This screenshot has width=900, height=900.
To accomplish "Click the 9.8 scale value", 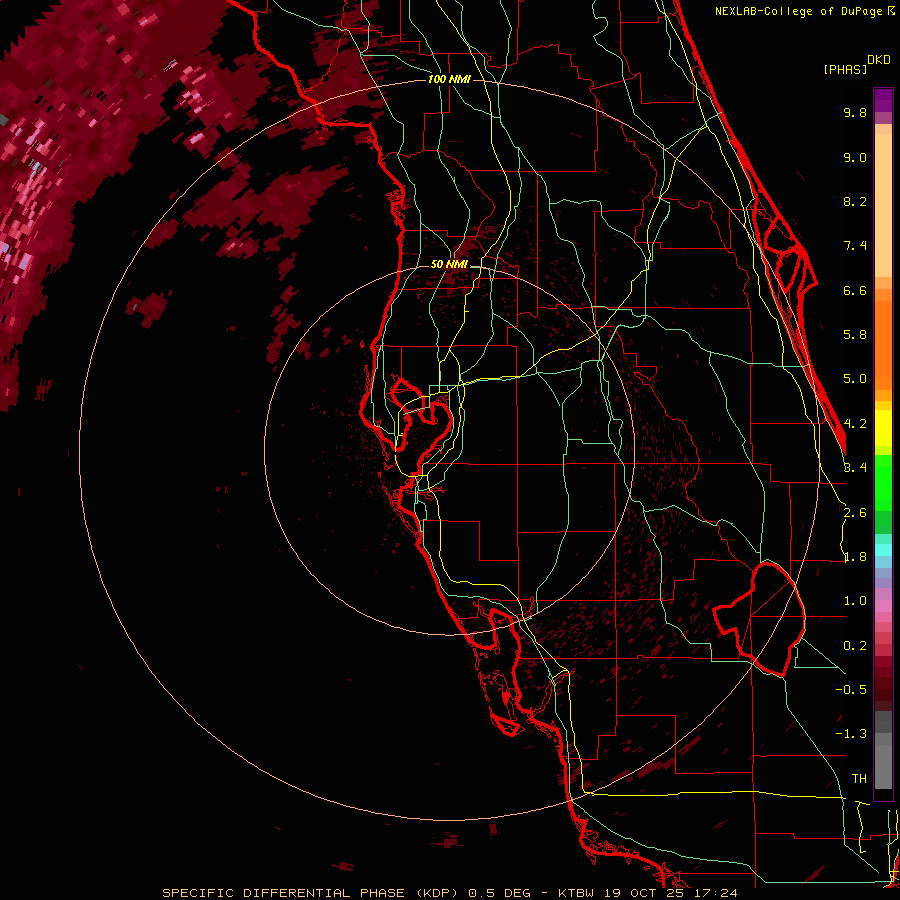I will pos(855,112).
